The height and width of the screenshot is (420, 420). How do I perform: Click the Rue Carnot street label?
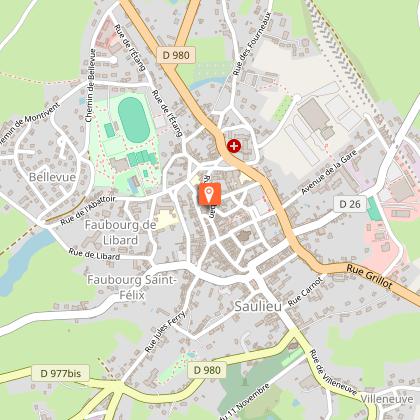(x=306, y=292)
